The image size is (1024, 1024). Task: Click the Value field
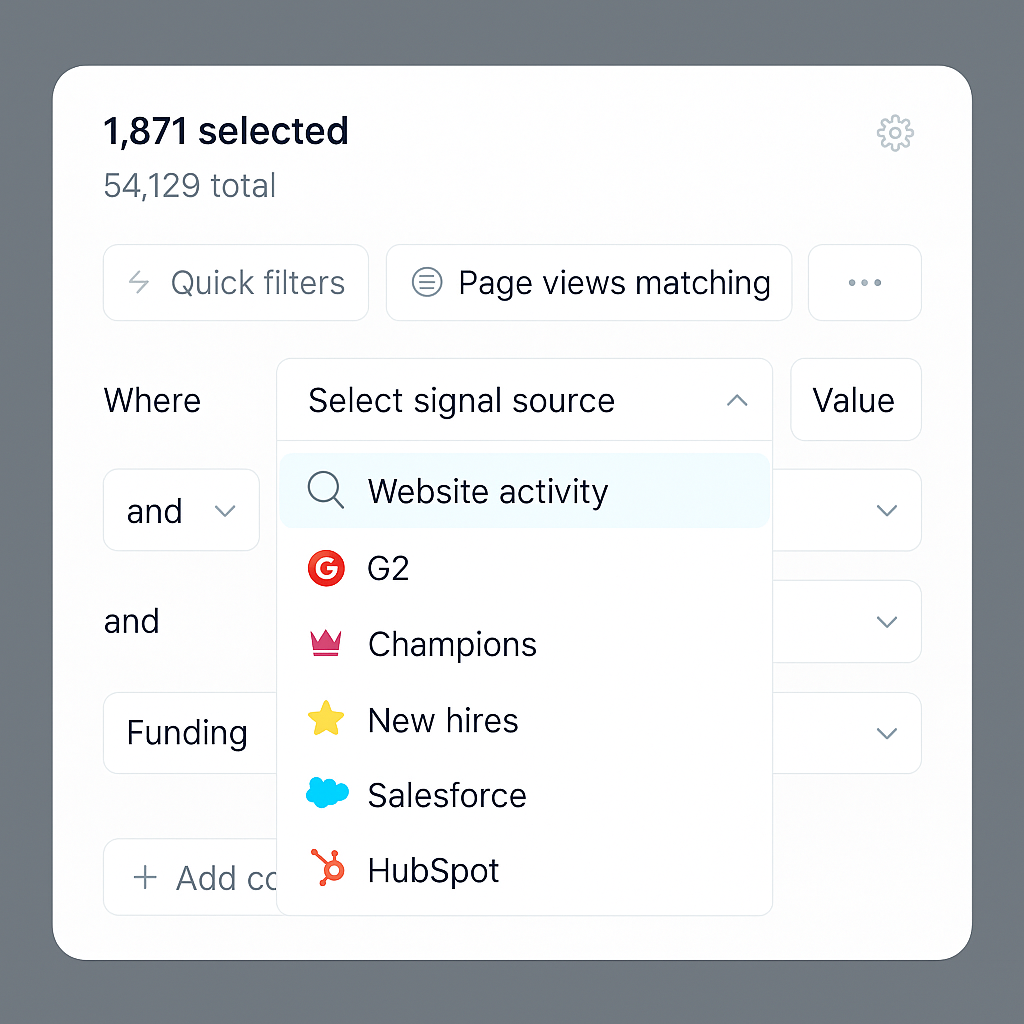tap(855, 400)
